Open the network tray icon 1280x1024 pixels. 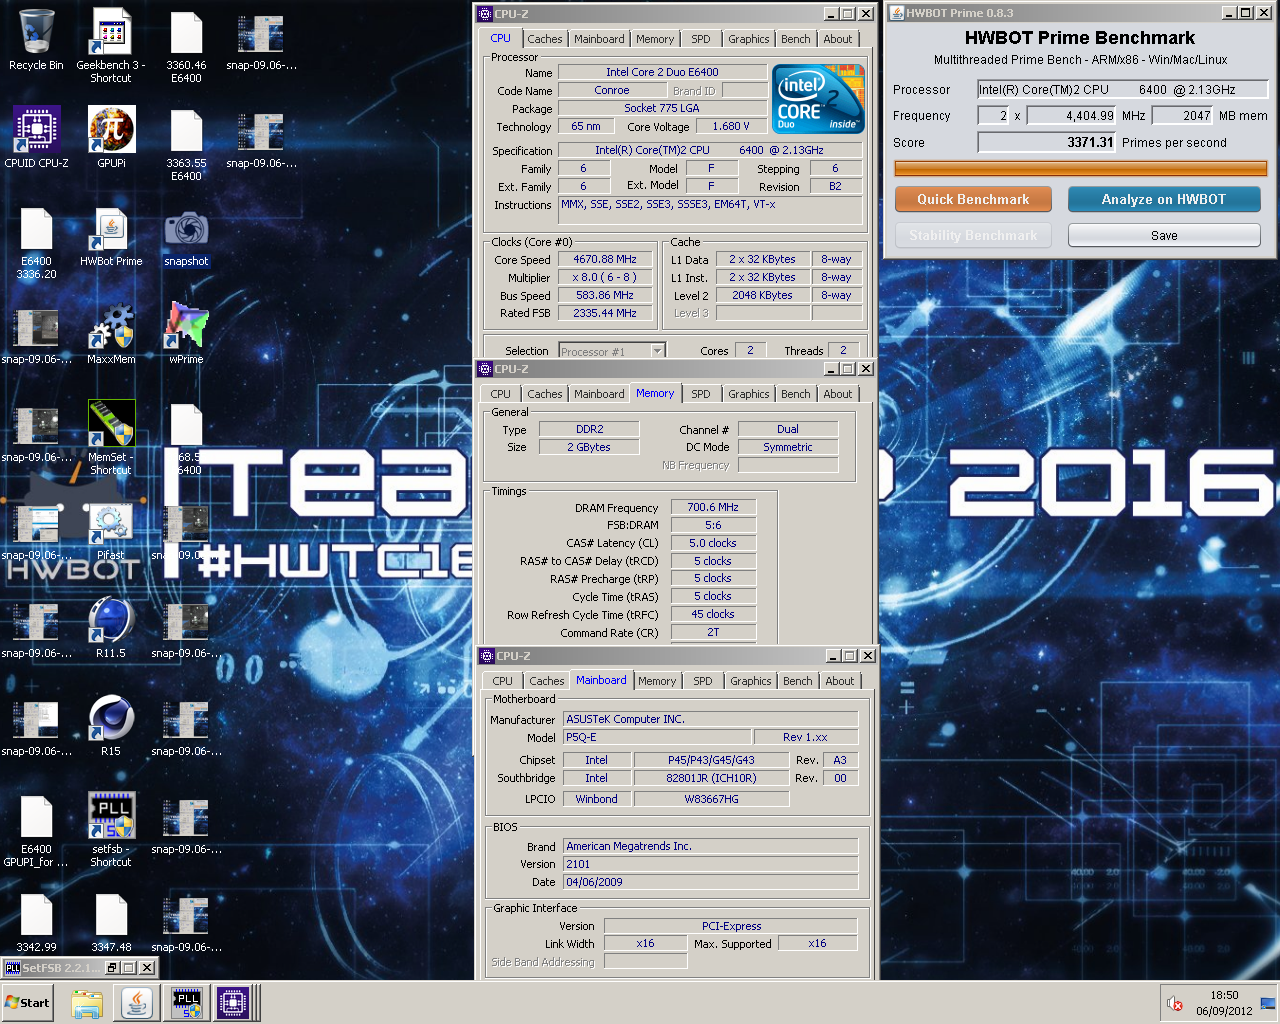click(1268, 1003)
